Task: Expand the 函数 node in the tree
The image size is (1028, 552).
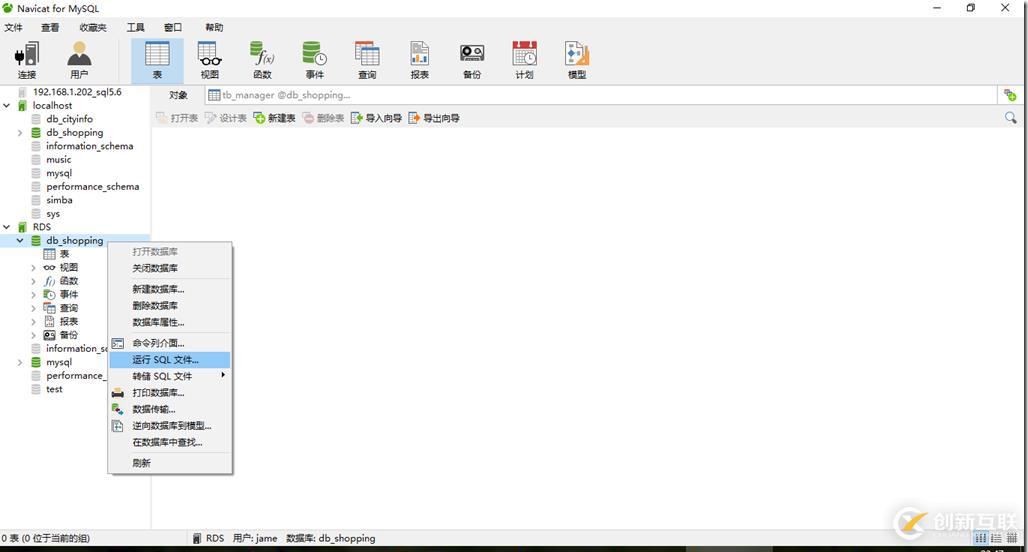Action: click(33, 281)
